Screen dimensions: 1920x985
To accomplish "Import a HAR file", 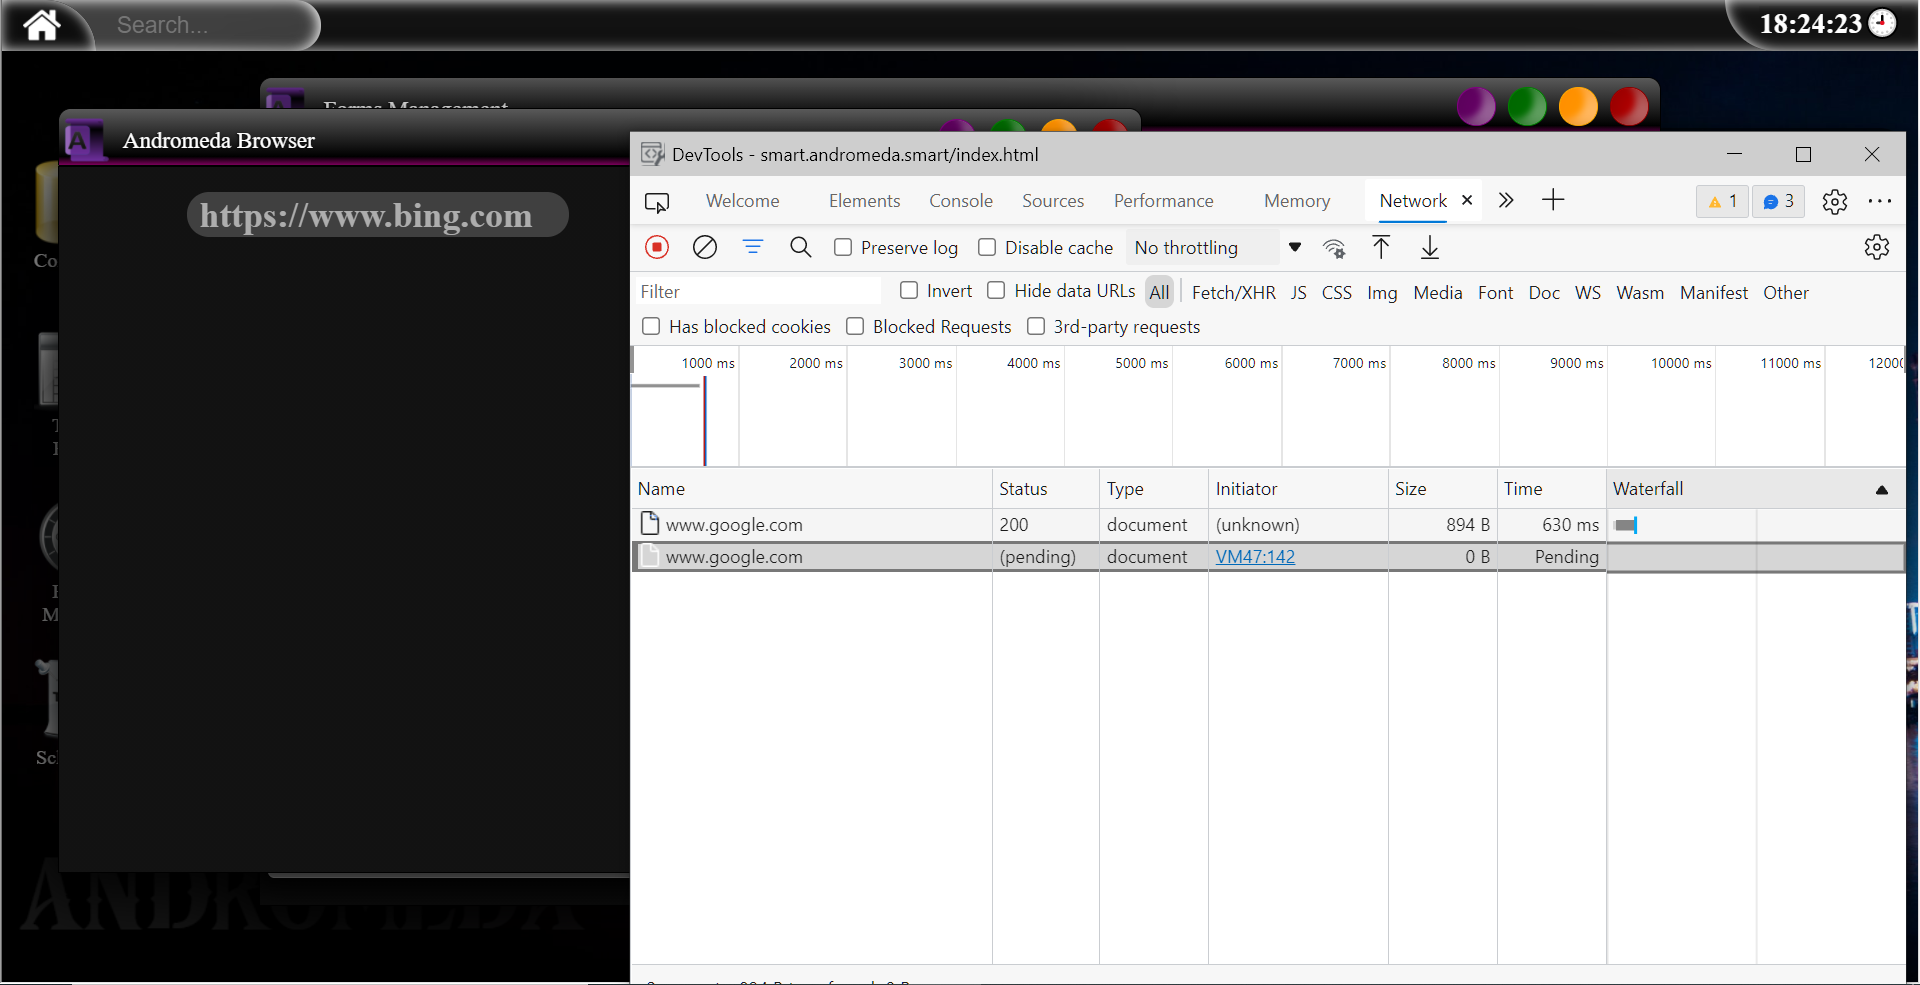I will coord(1380,247).
